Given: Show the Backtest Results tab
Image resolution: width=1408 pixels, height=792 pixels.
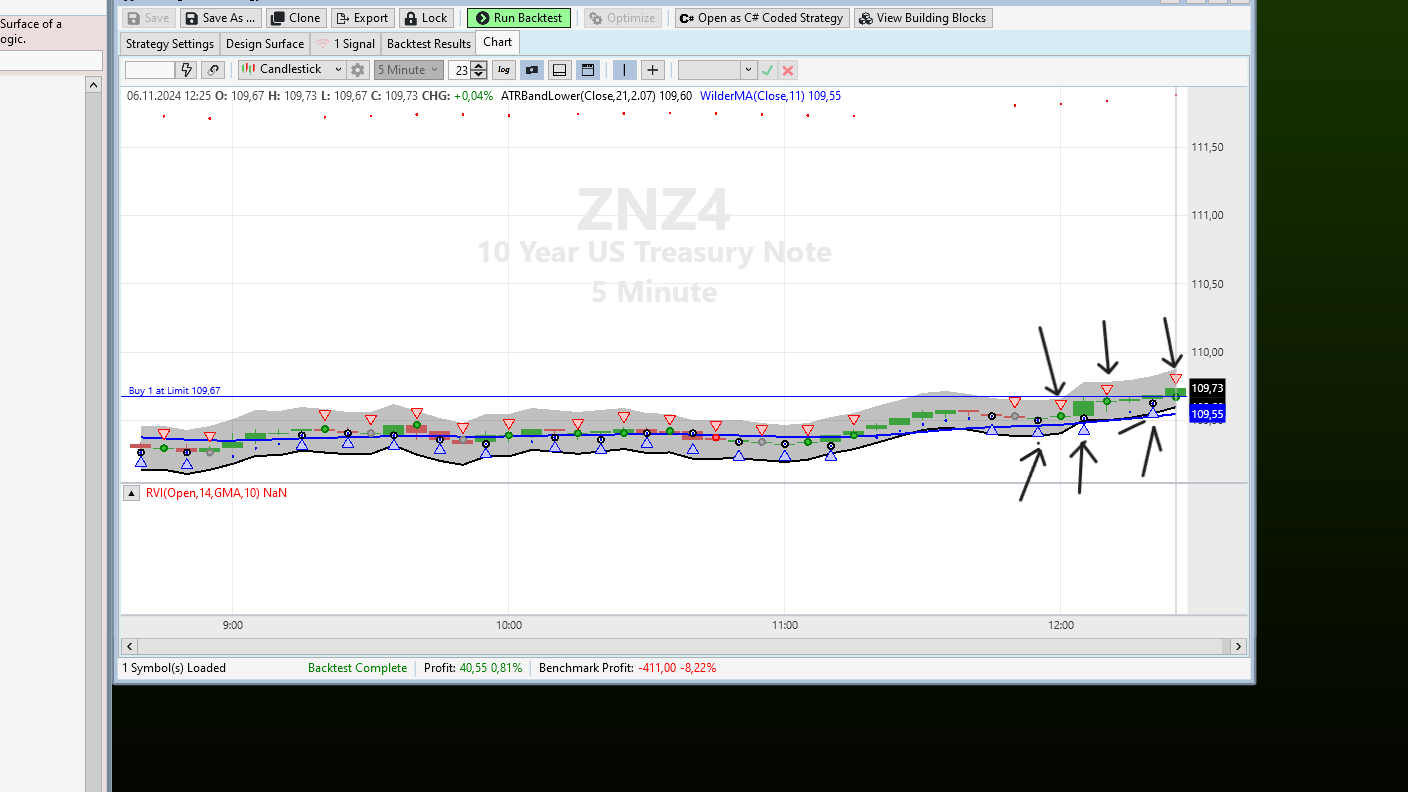Looking at the screenshot, I should click(x=429, y=44).
